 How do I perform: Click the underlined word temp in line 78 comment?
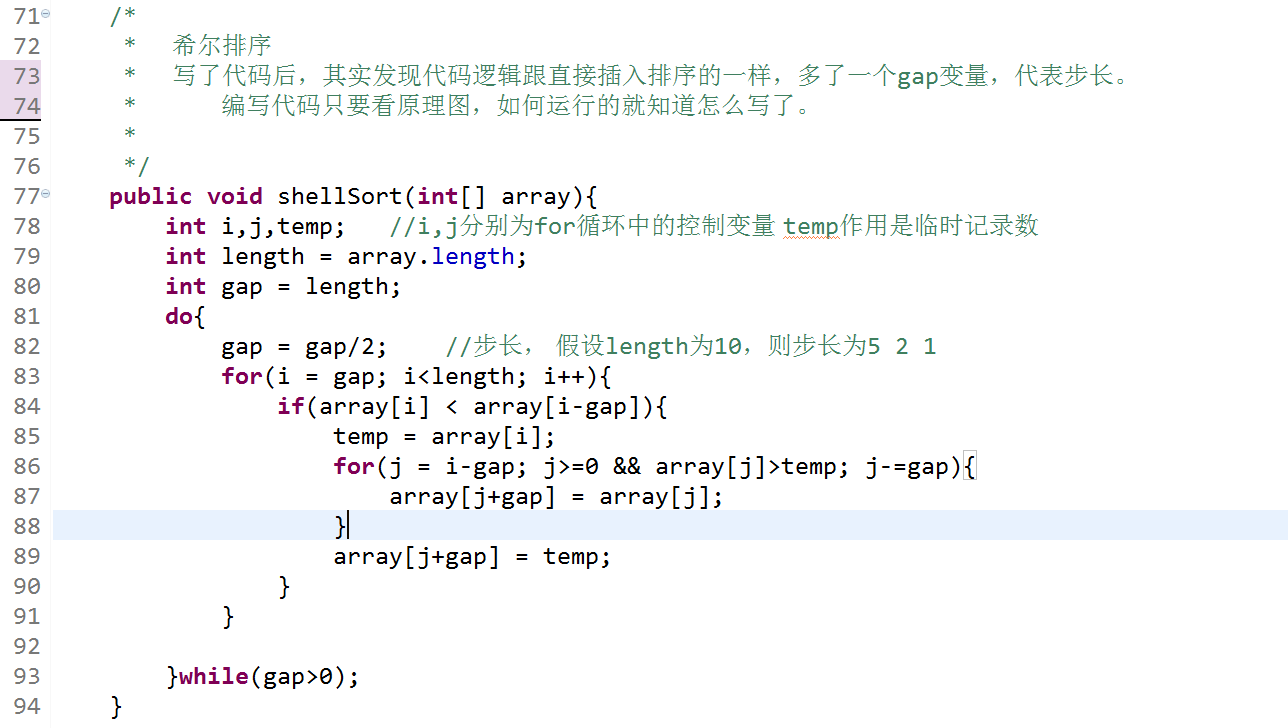(811, 226)
